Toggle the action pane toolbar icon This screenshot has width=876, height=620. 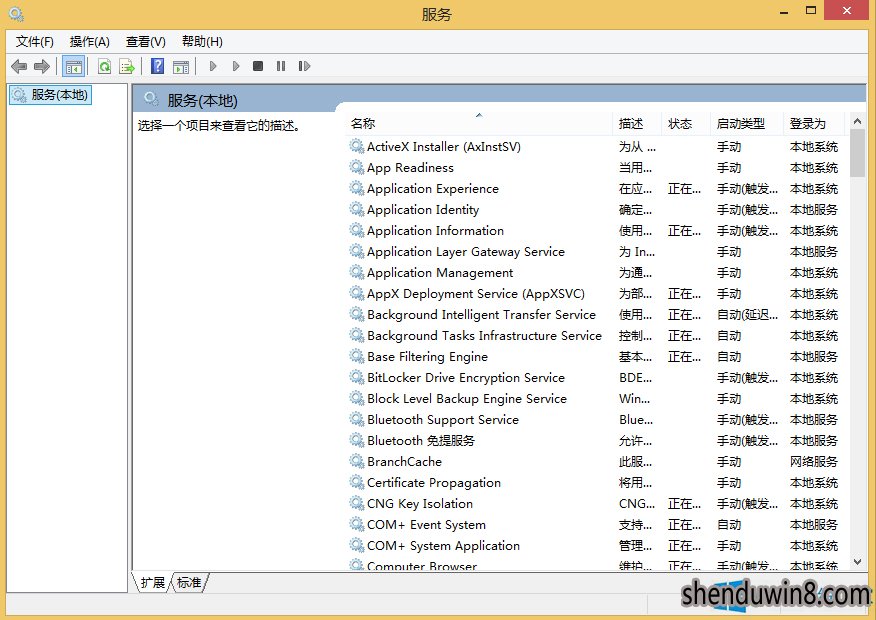[x=181, y=66]
